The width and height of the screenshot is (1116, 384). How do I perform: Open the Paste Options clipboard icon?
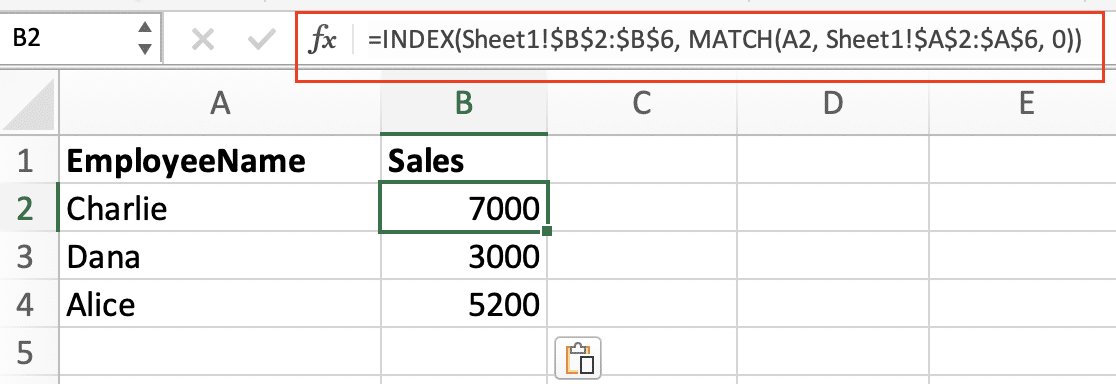pos(578,358)
